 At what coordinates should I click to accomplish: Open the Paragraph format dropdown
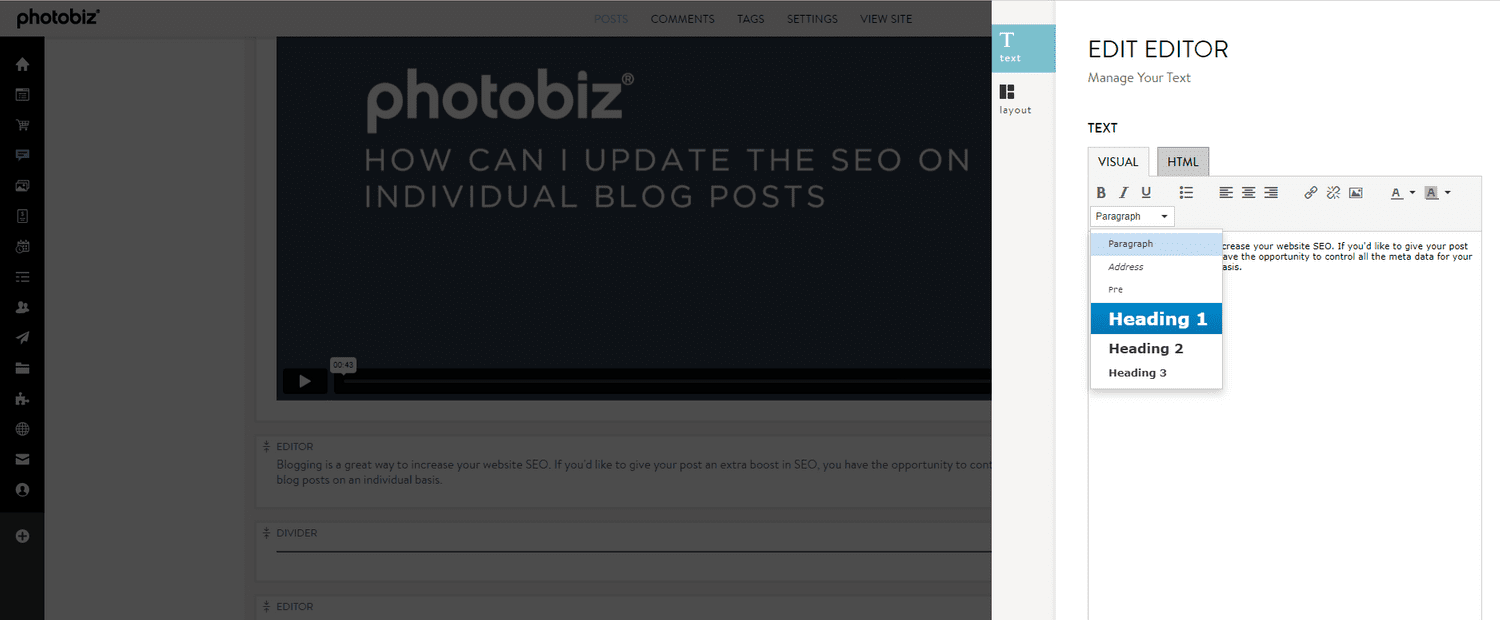(x=1131, y=216)
